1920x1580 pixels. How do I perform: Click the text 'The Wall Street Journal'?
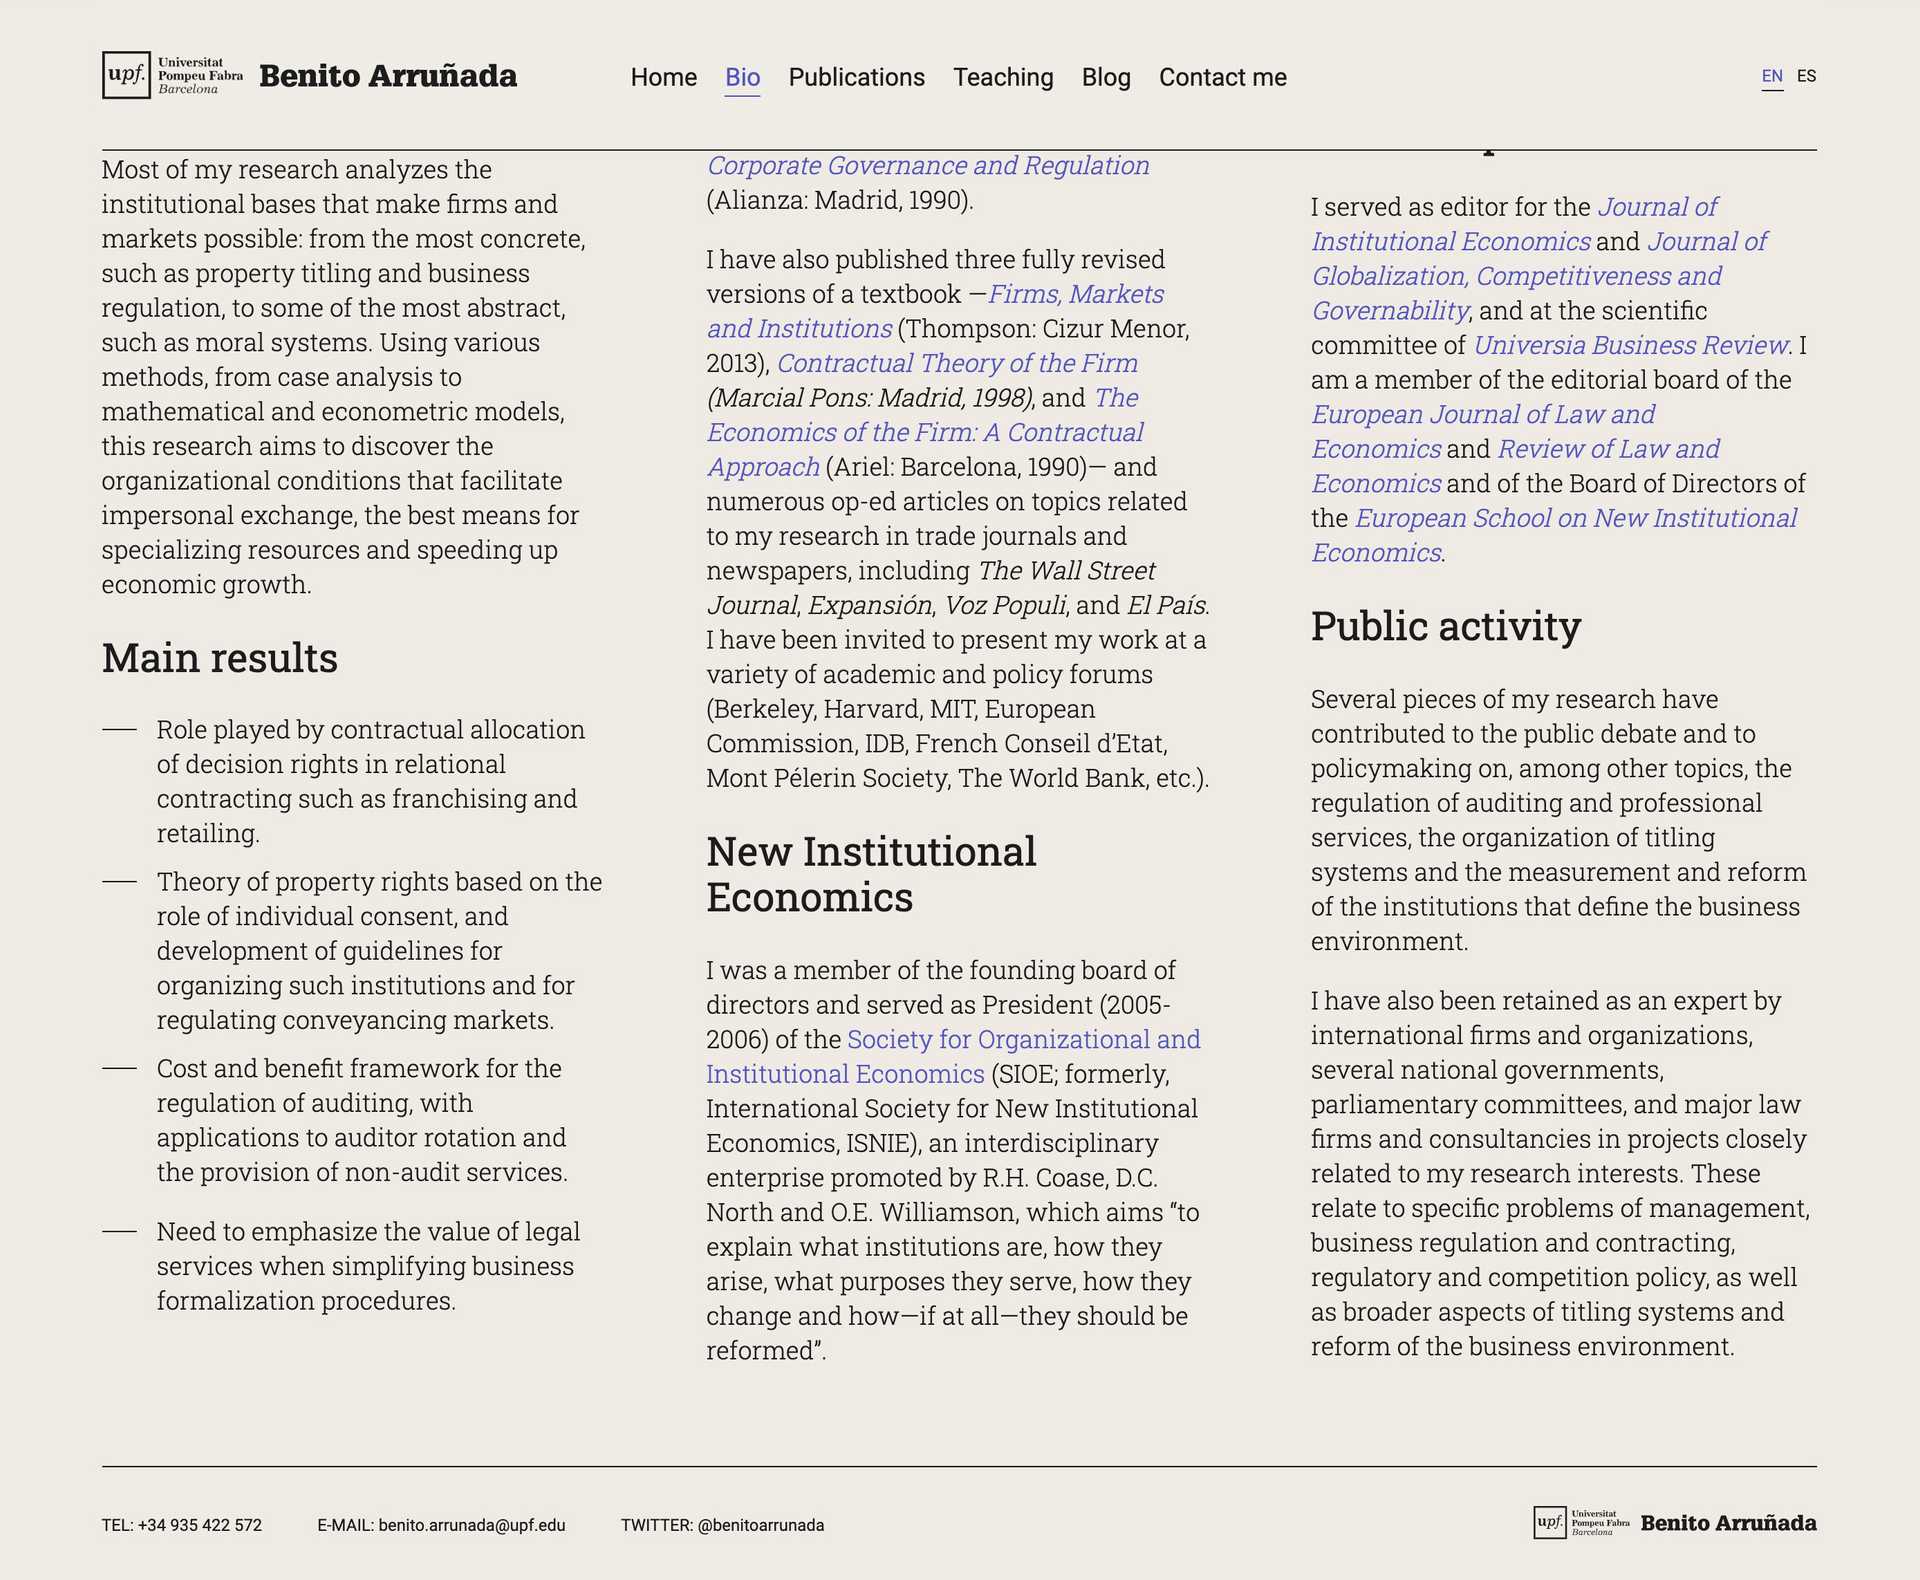pyautogui.click(x=930, y=588)
